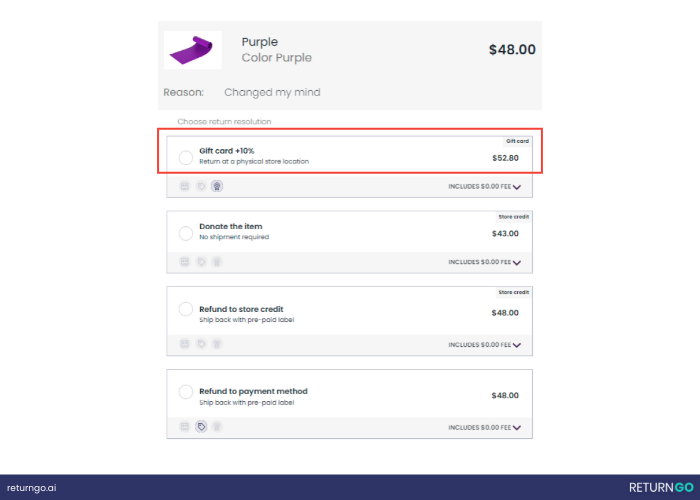Click the highlighted ribbon icon under Gift card +10%
The width and height of the screenshot is (700, 500).
pos(217,186)
